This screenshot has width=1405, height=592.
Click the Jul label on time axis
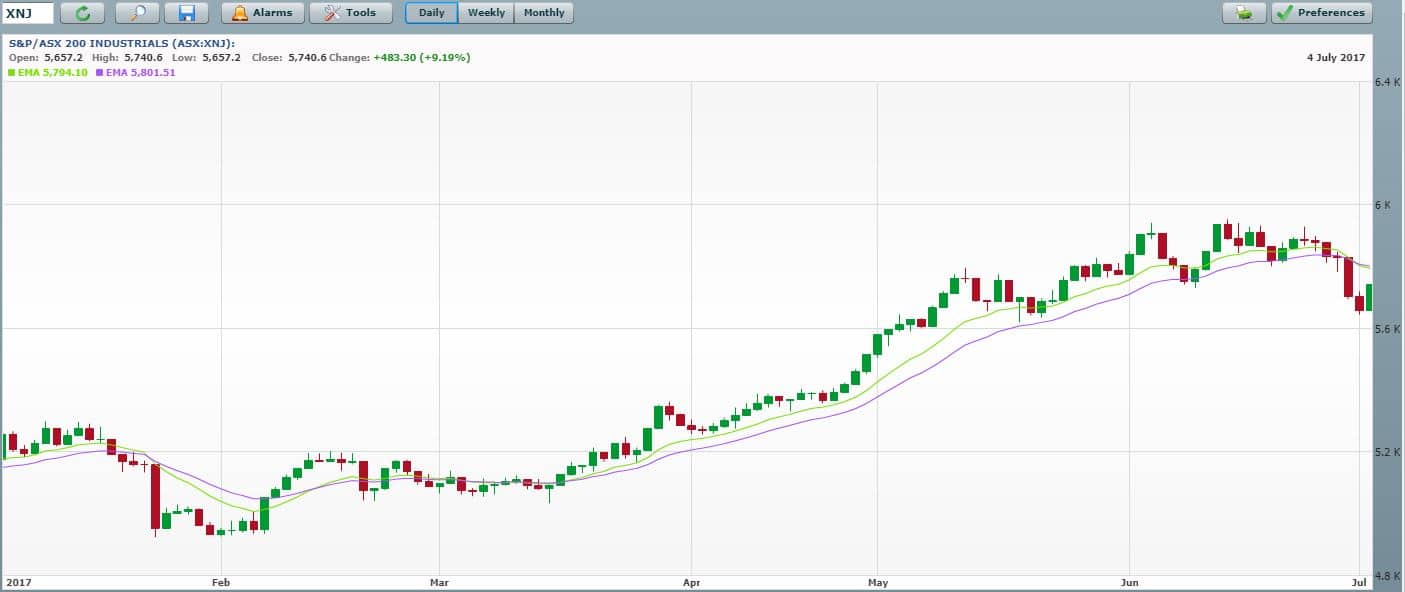(x=1361, y=580)
